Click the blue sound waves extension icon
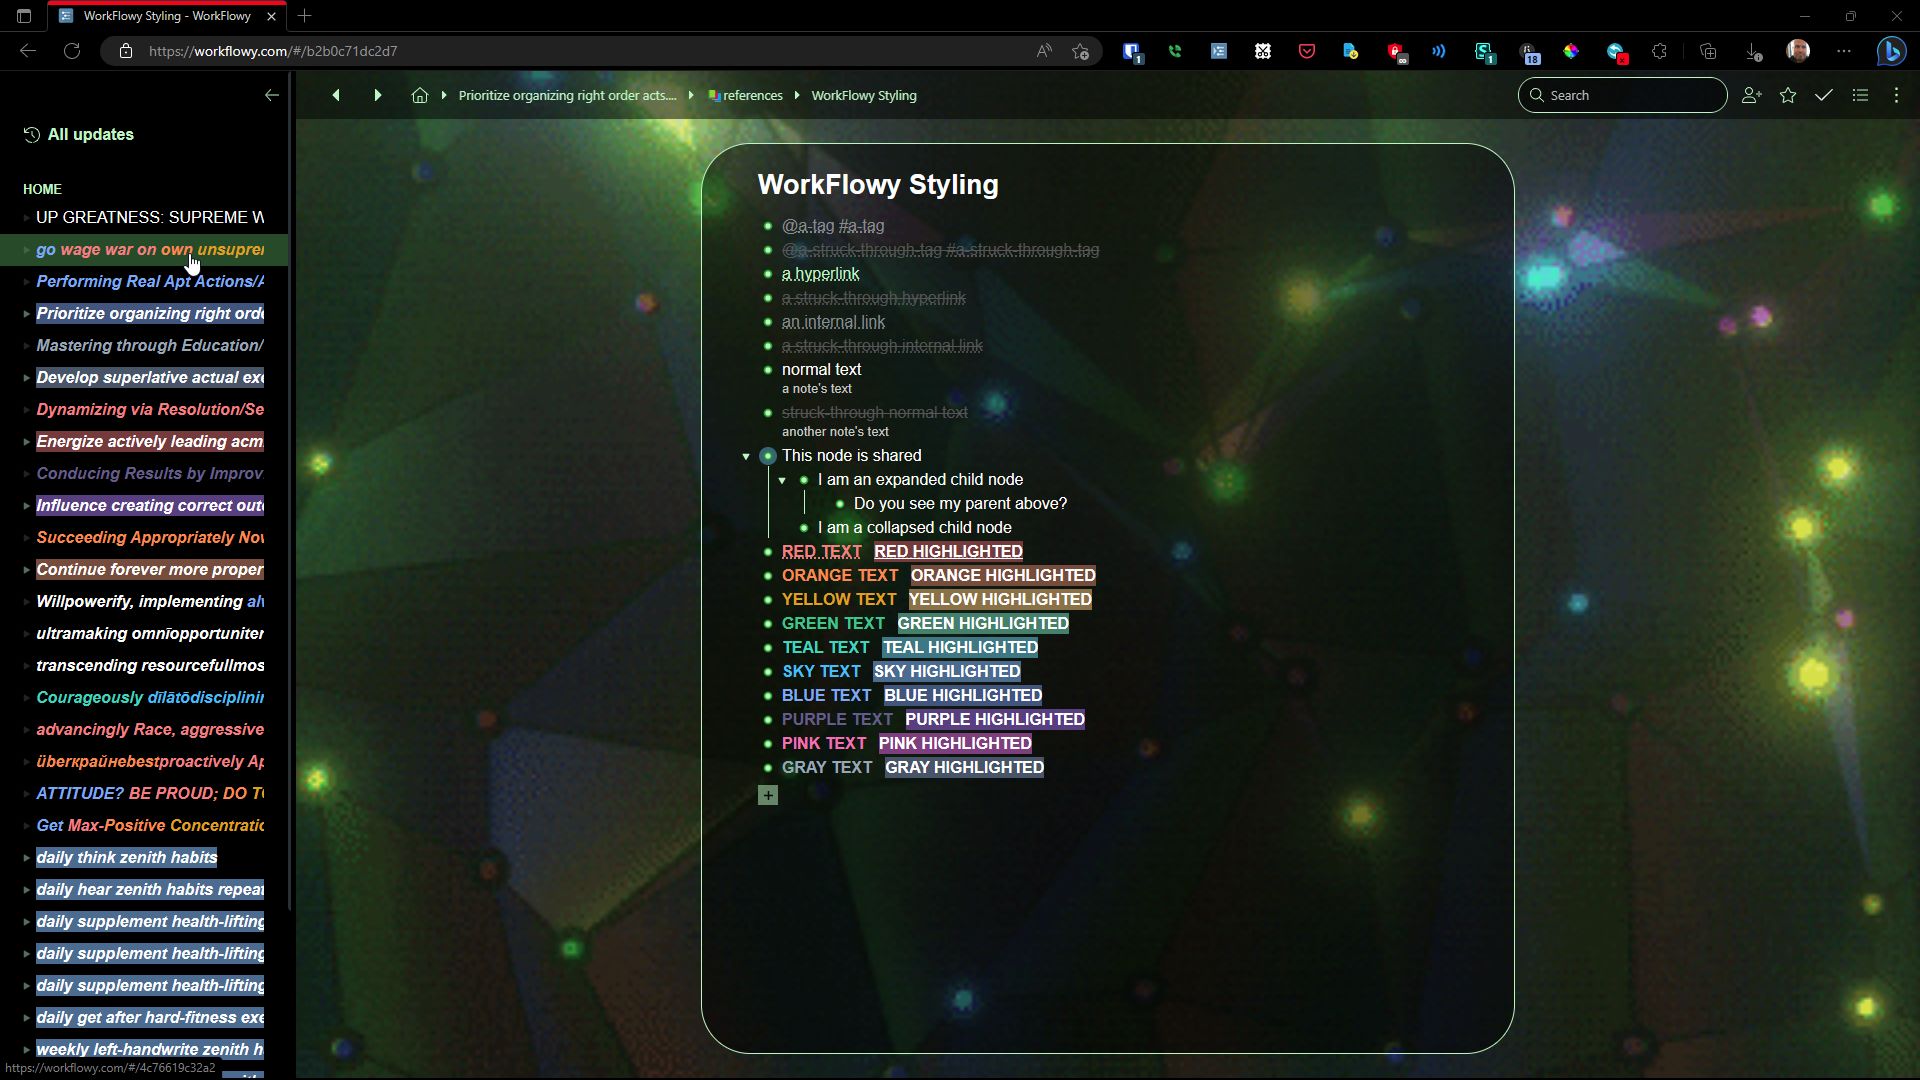1920x1080 pixels. point(1439,51)
